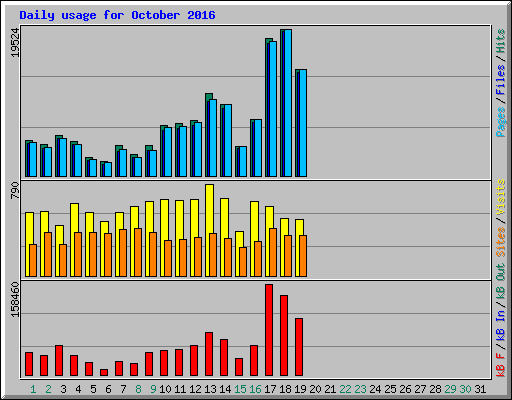Image resolution: width=512 pixels, height=400 pixels.
Task: Select day 27 on the date axis
Action: click(420, 389)
